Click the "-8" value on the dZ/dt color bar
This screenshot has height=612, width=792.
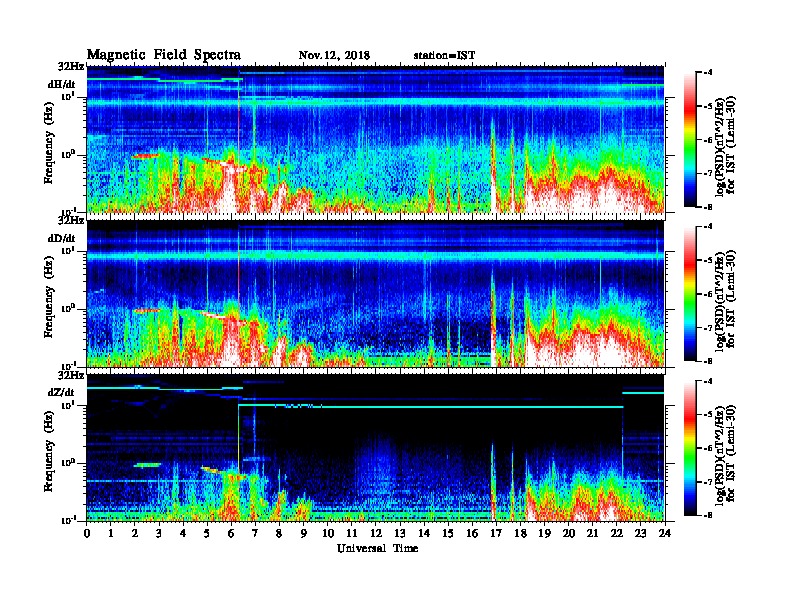[x=708, y=515]
